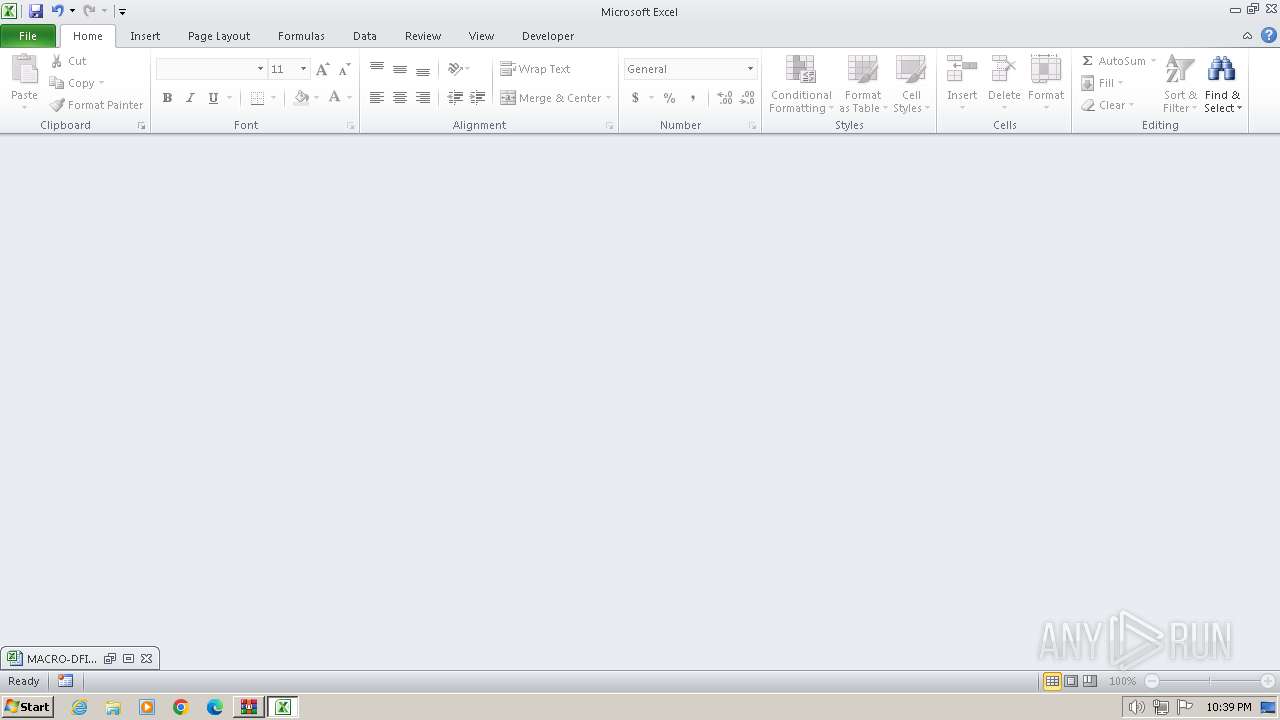Click Increase Decimal icon
Viewport: 1280px width, 720px height.
click(x=724, y=98)
